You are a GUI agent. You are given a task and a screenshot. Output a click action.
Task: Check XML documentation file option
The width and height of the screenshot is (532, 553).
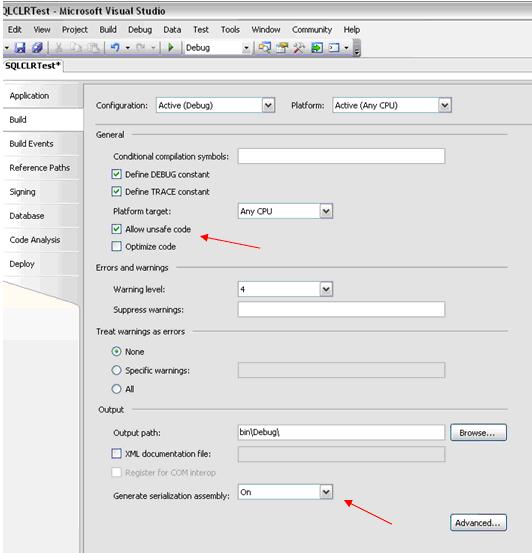tap(116, 453)
